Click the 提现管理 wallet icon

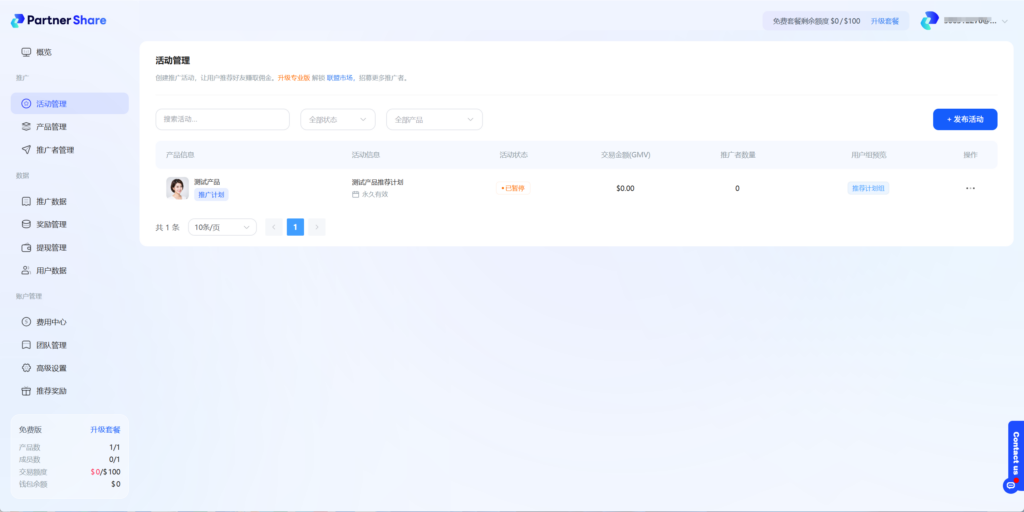(26, 247)
